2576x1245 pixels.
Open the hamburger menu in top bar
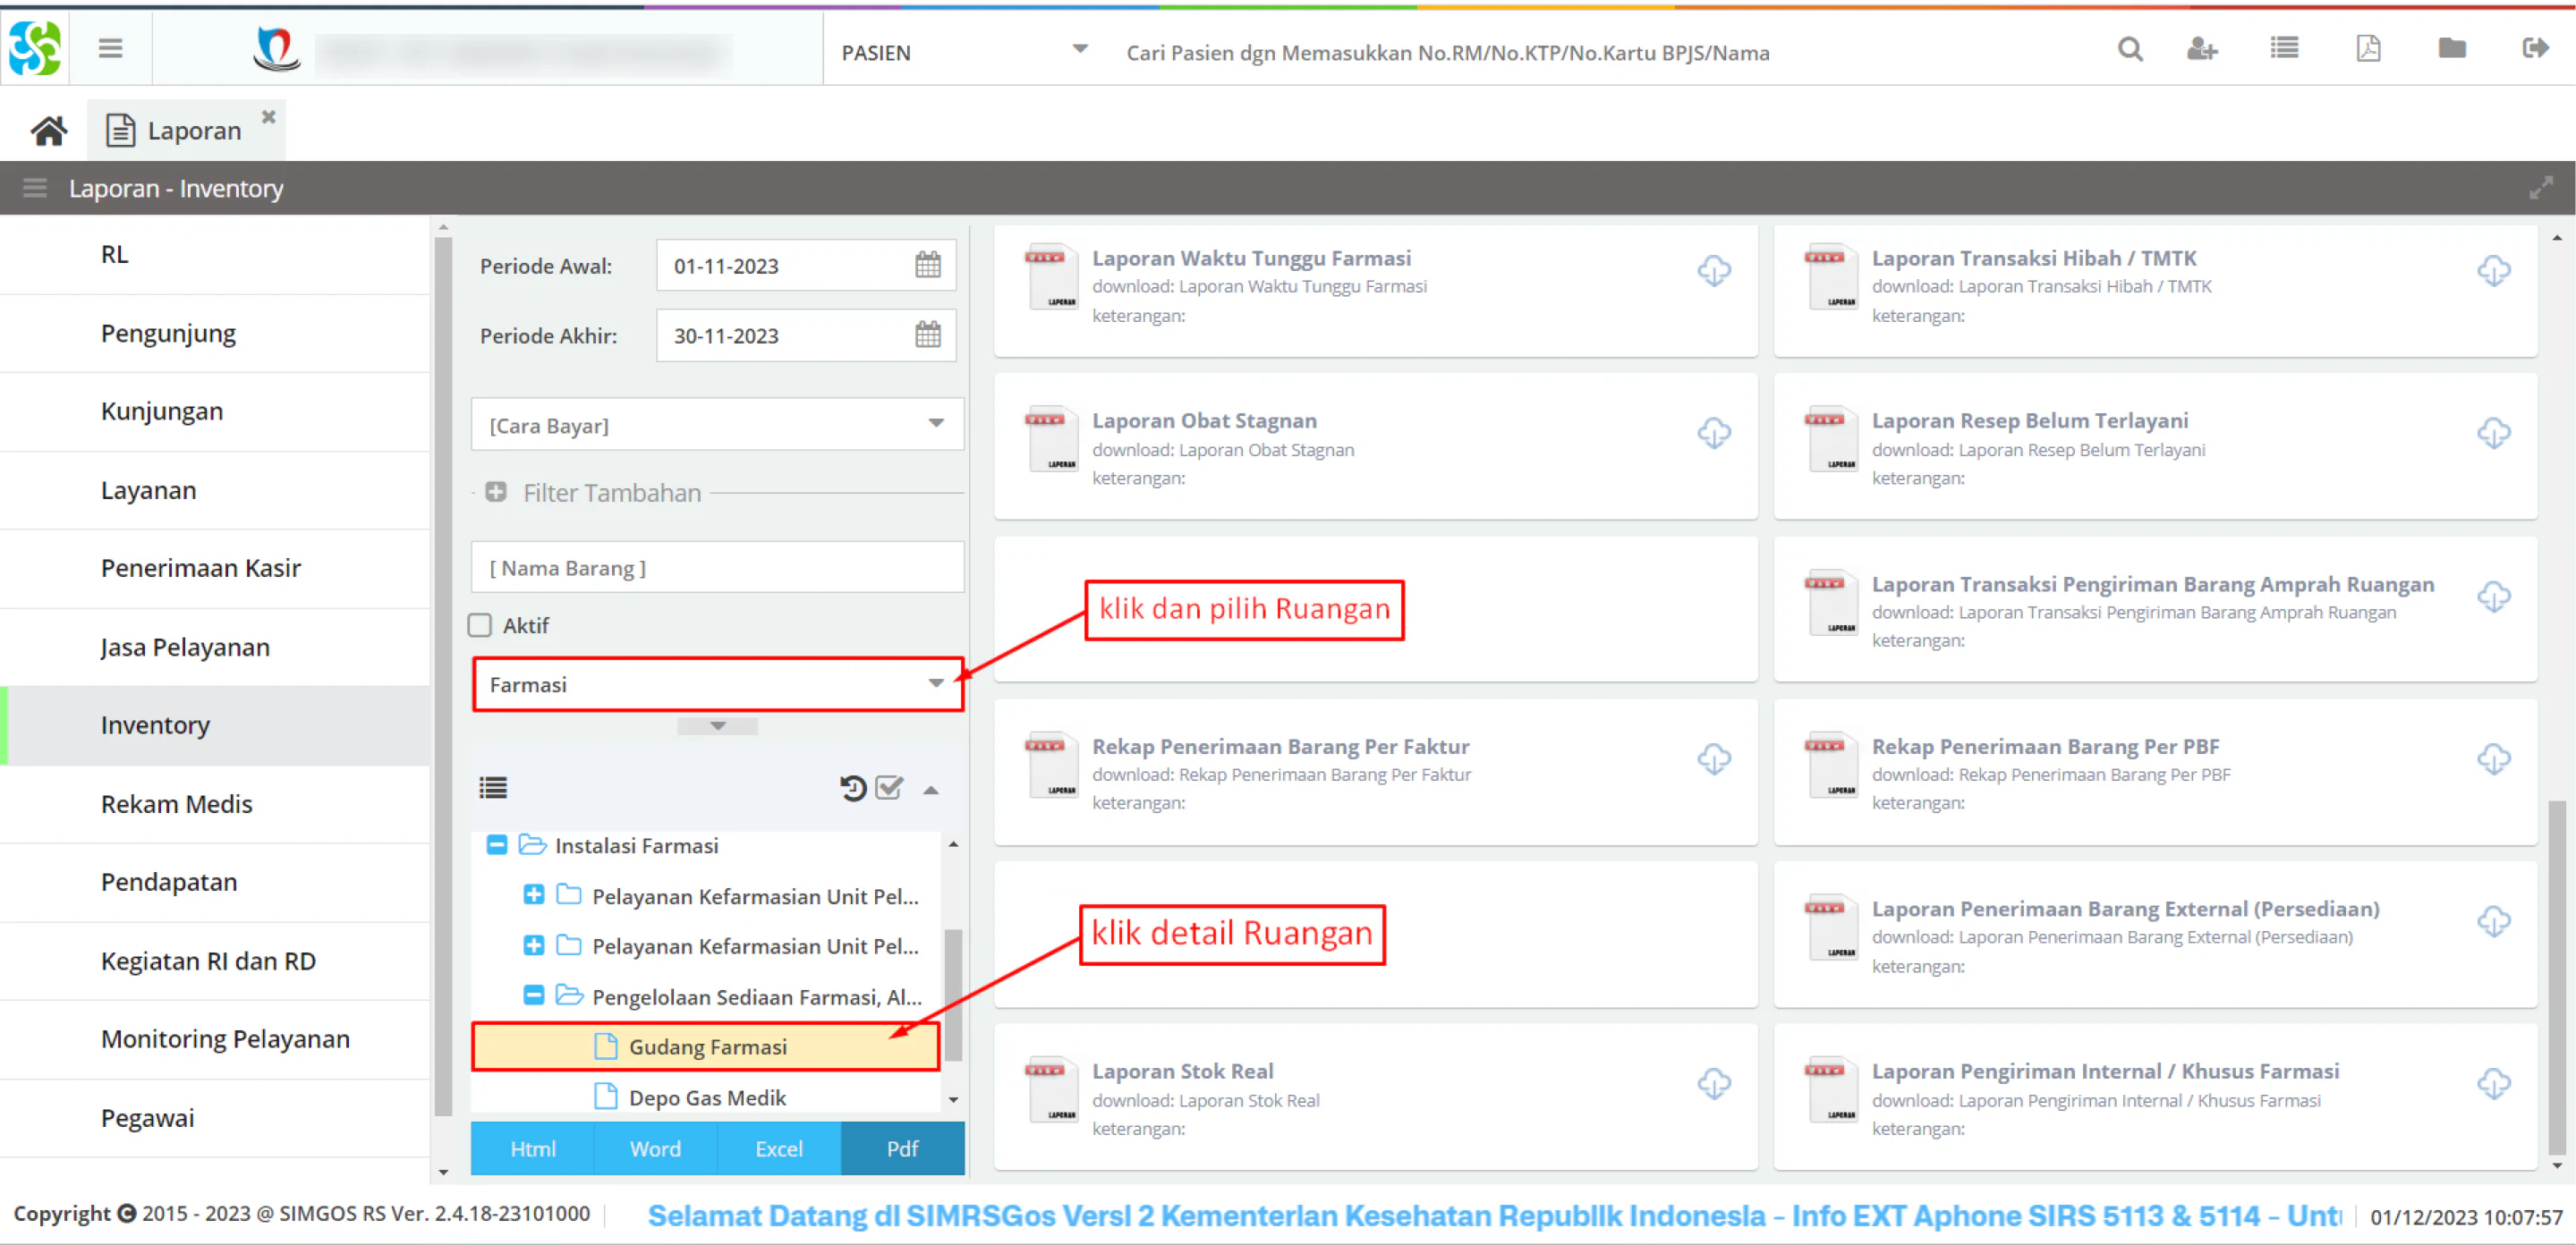point(110,48)
